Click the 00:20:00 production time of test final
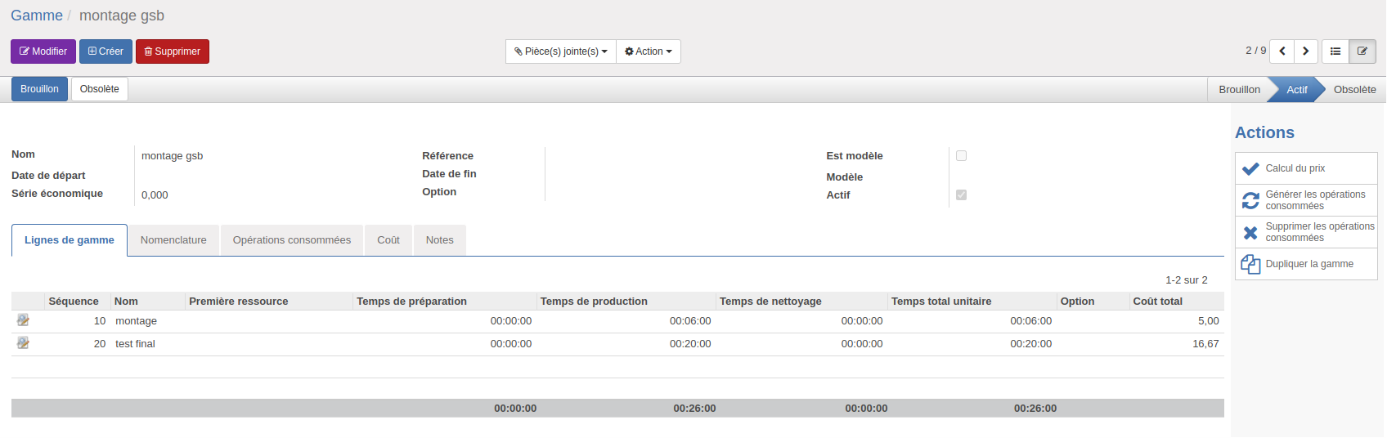Viewport: 1387px width, 438px height. [690, 343]
